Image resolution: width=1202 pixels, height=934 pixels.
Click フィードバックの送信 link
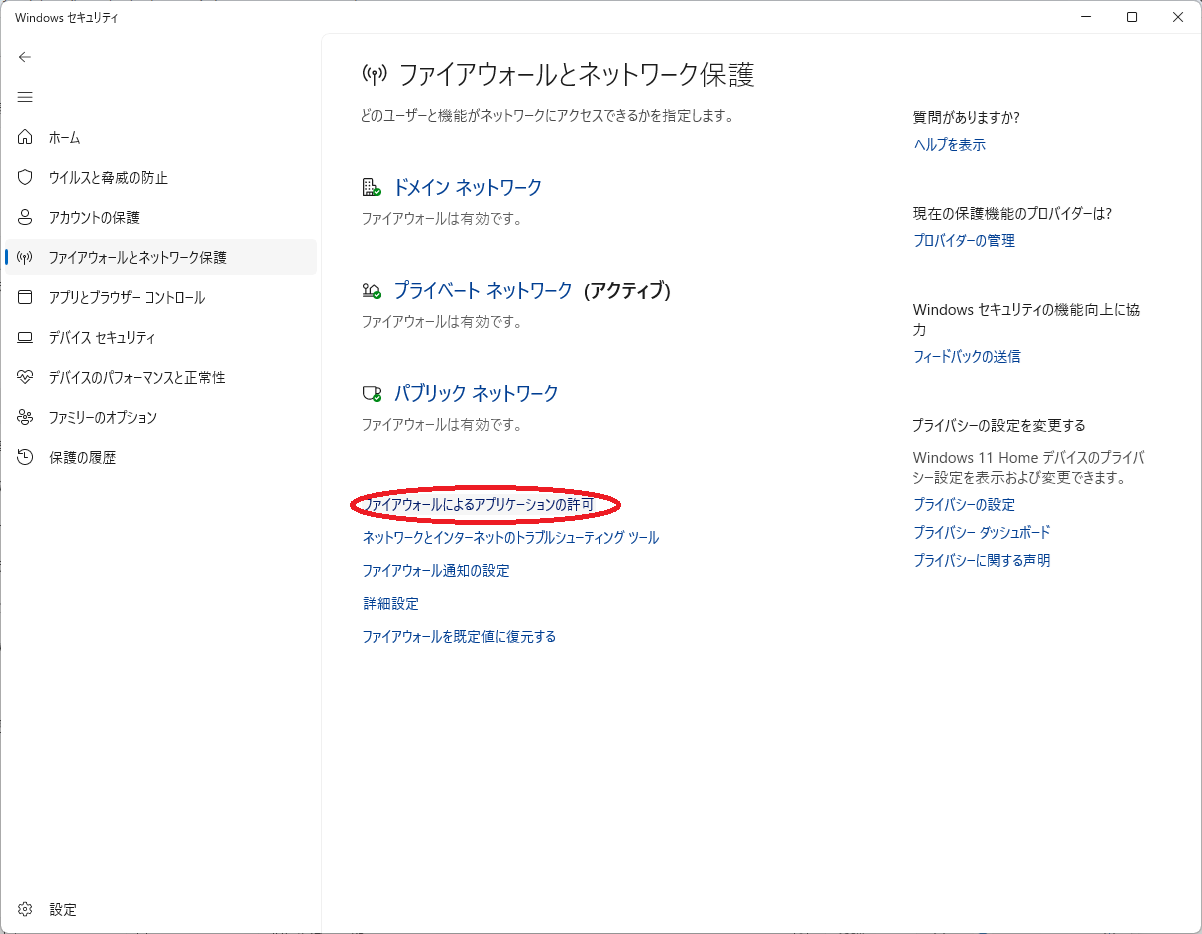[967, 356]
